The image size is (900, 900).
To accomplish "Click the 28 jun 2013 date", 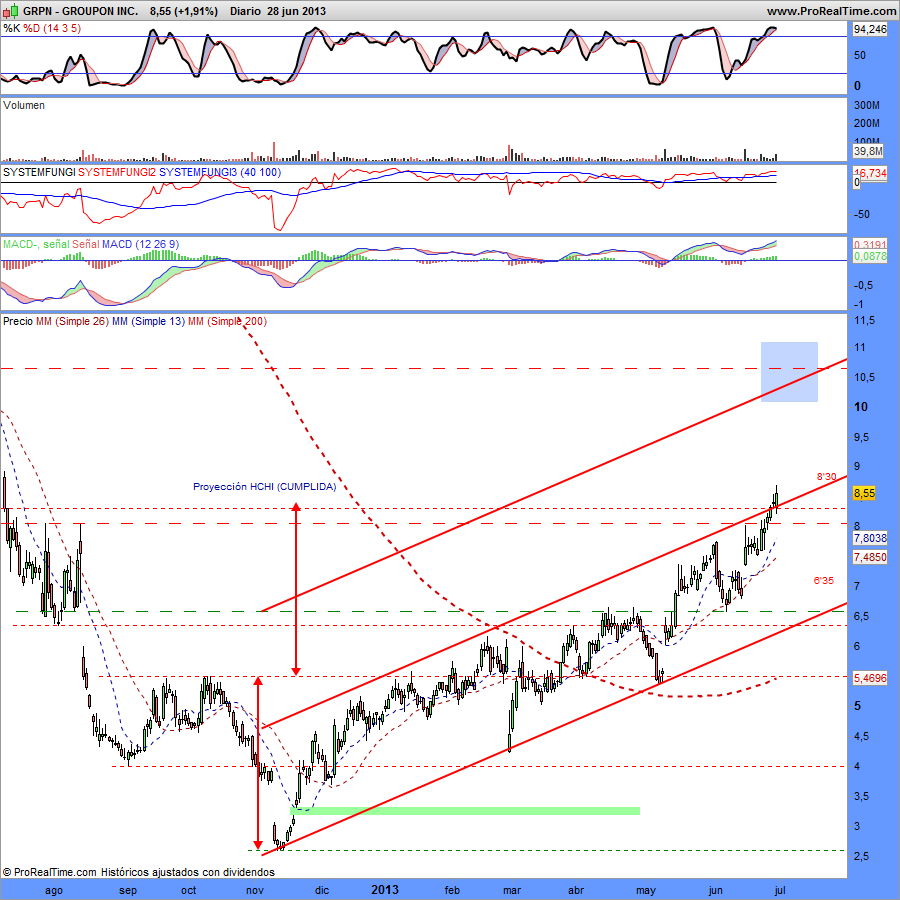I will tap(296, 11).
